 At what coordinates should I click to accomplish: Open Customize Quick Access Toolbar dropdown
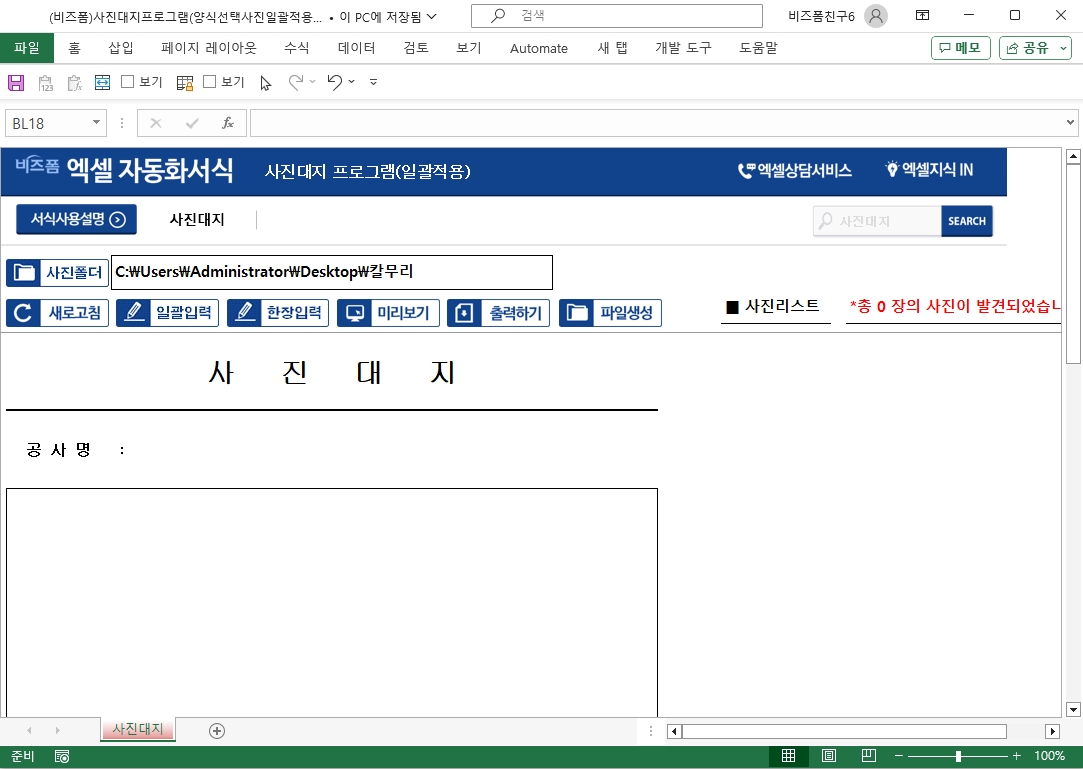(373, 82)
